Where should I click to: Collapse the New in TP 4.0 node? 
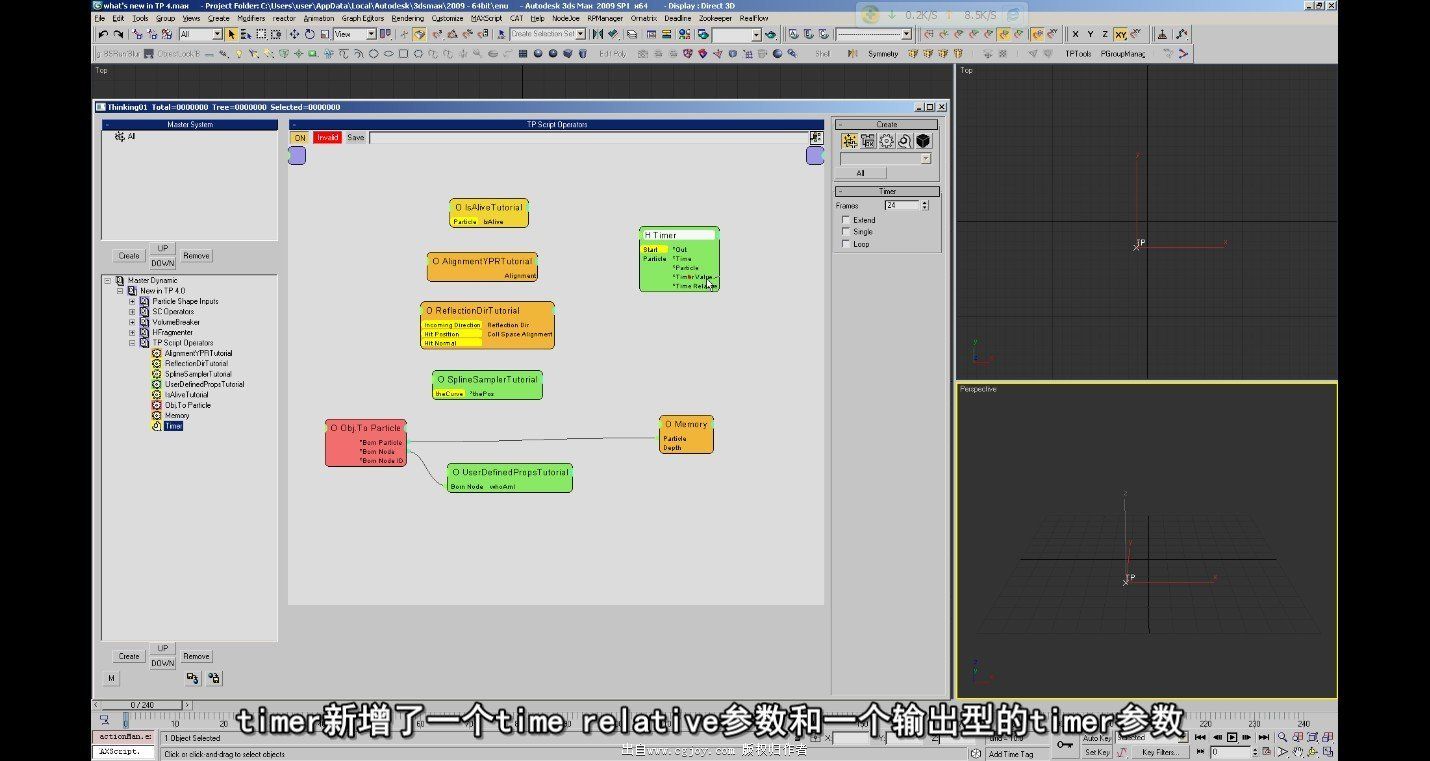click(120, 291)
